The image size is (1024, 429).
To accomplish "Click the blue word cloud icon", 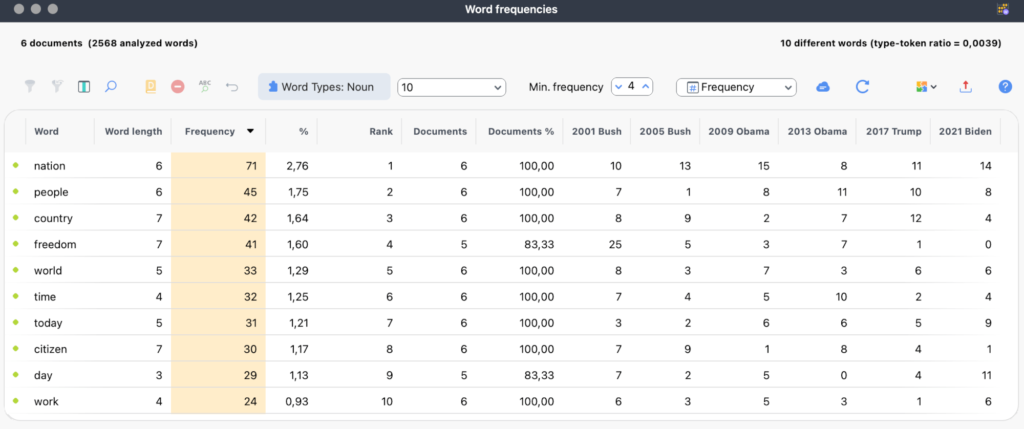I will click(x=824, y=87).
